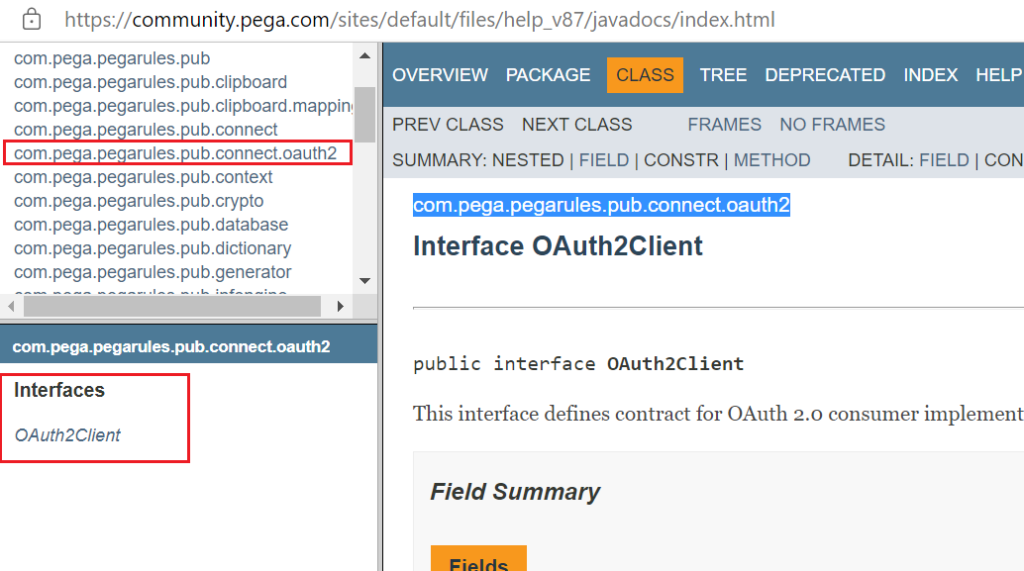1024x571 pixels.
Task: Open com.pega.pegarules.pub.crypto package
Action: coord(138,201)
